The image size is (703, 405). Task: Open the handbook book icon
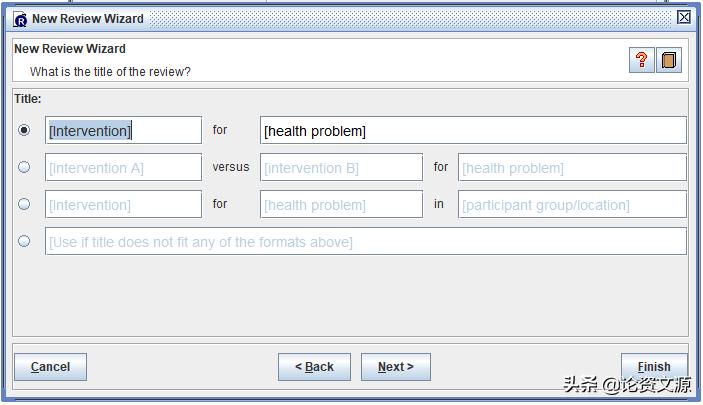click(x=669, y=60)
